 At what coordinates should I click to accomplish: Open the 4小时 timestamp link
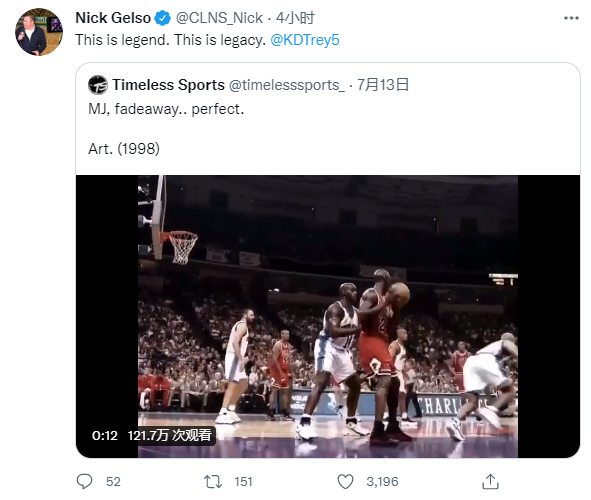295,18
